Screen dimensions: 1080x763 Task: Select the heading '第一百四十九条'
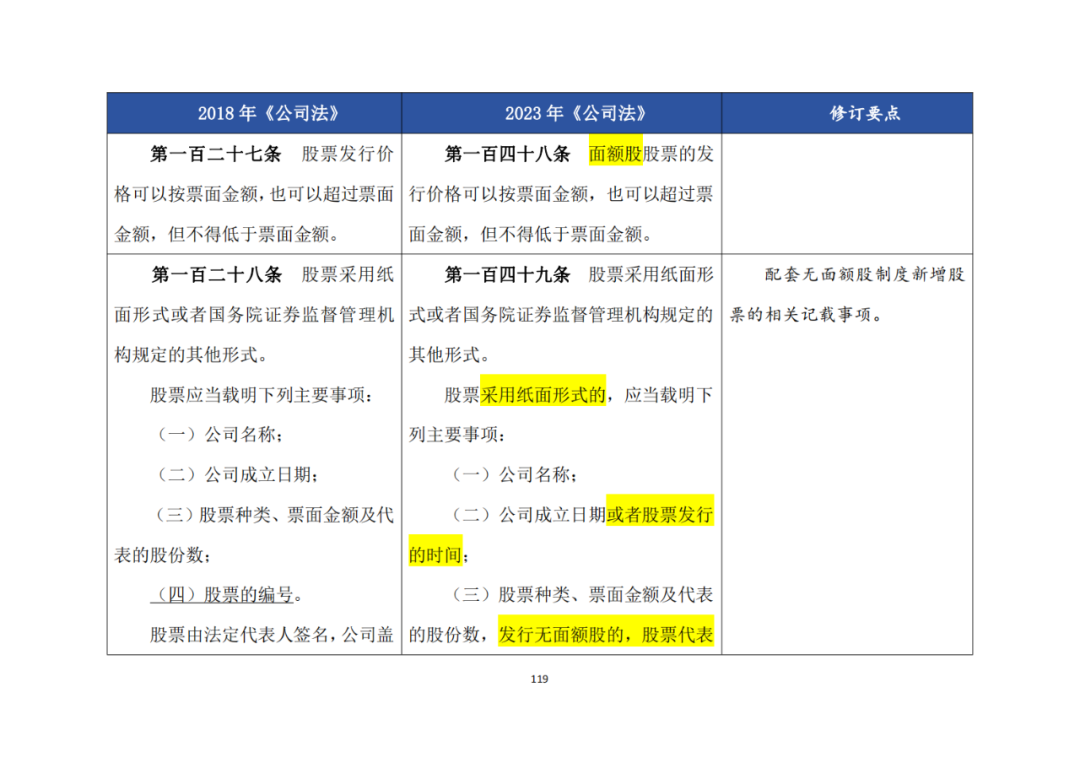coord(508,275)
